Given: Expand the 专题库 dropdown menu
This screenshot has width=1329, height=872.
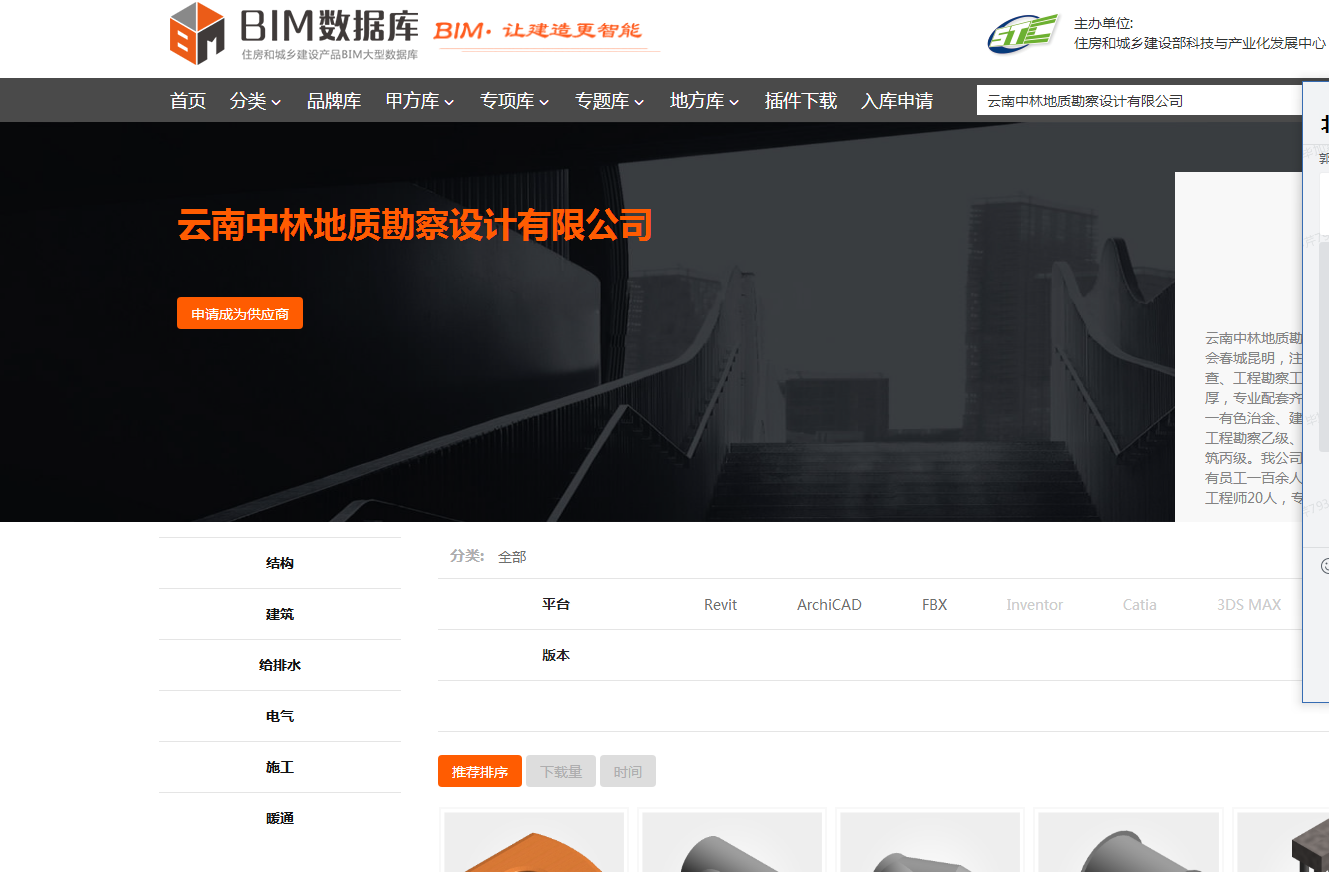Looking at the screenshot, I should pos(610,101).
